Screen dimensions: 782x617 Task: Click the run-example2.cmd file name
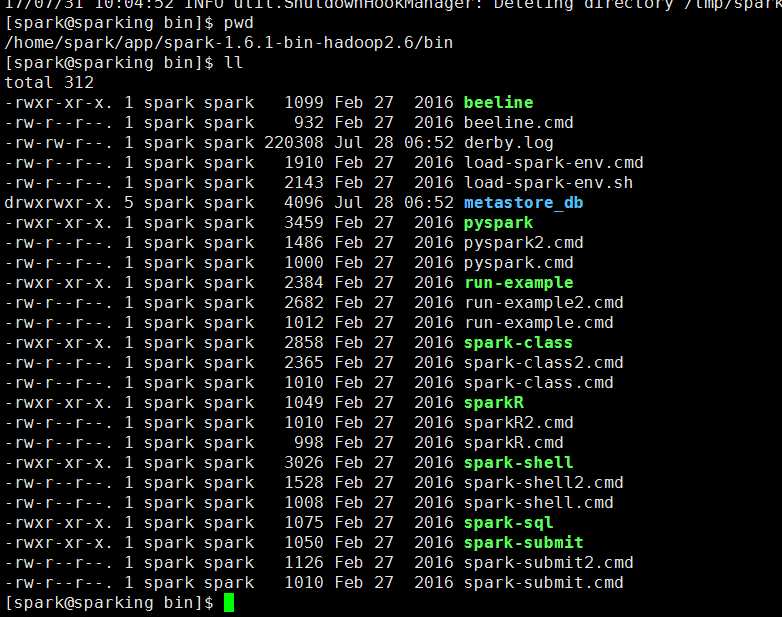(543, 303)
